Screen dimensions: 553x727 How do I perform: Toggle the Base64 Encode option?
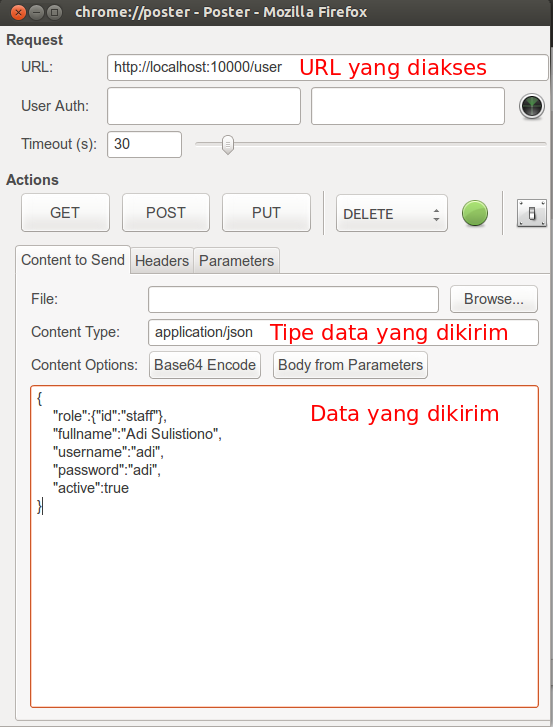205,365
